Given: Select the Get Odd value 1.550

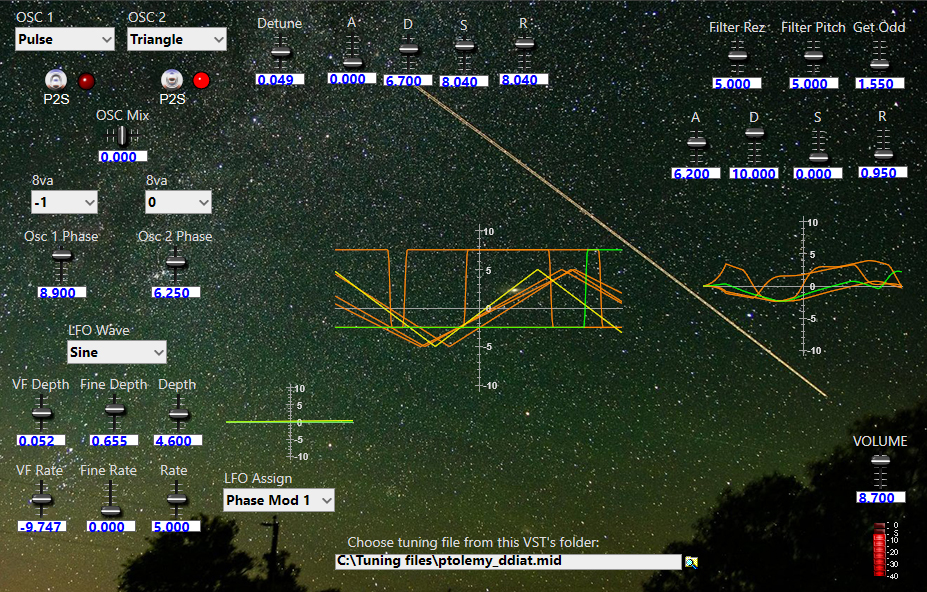Looking at the screenshot, I should coord(880,83).
